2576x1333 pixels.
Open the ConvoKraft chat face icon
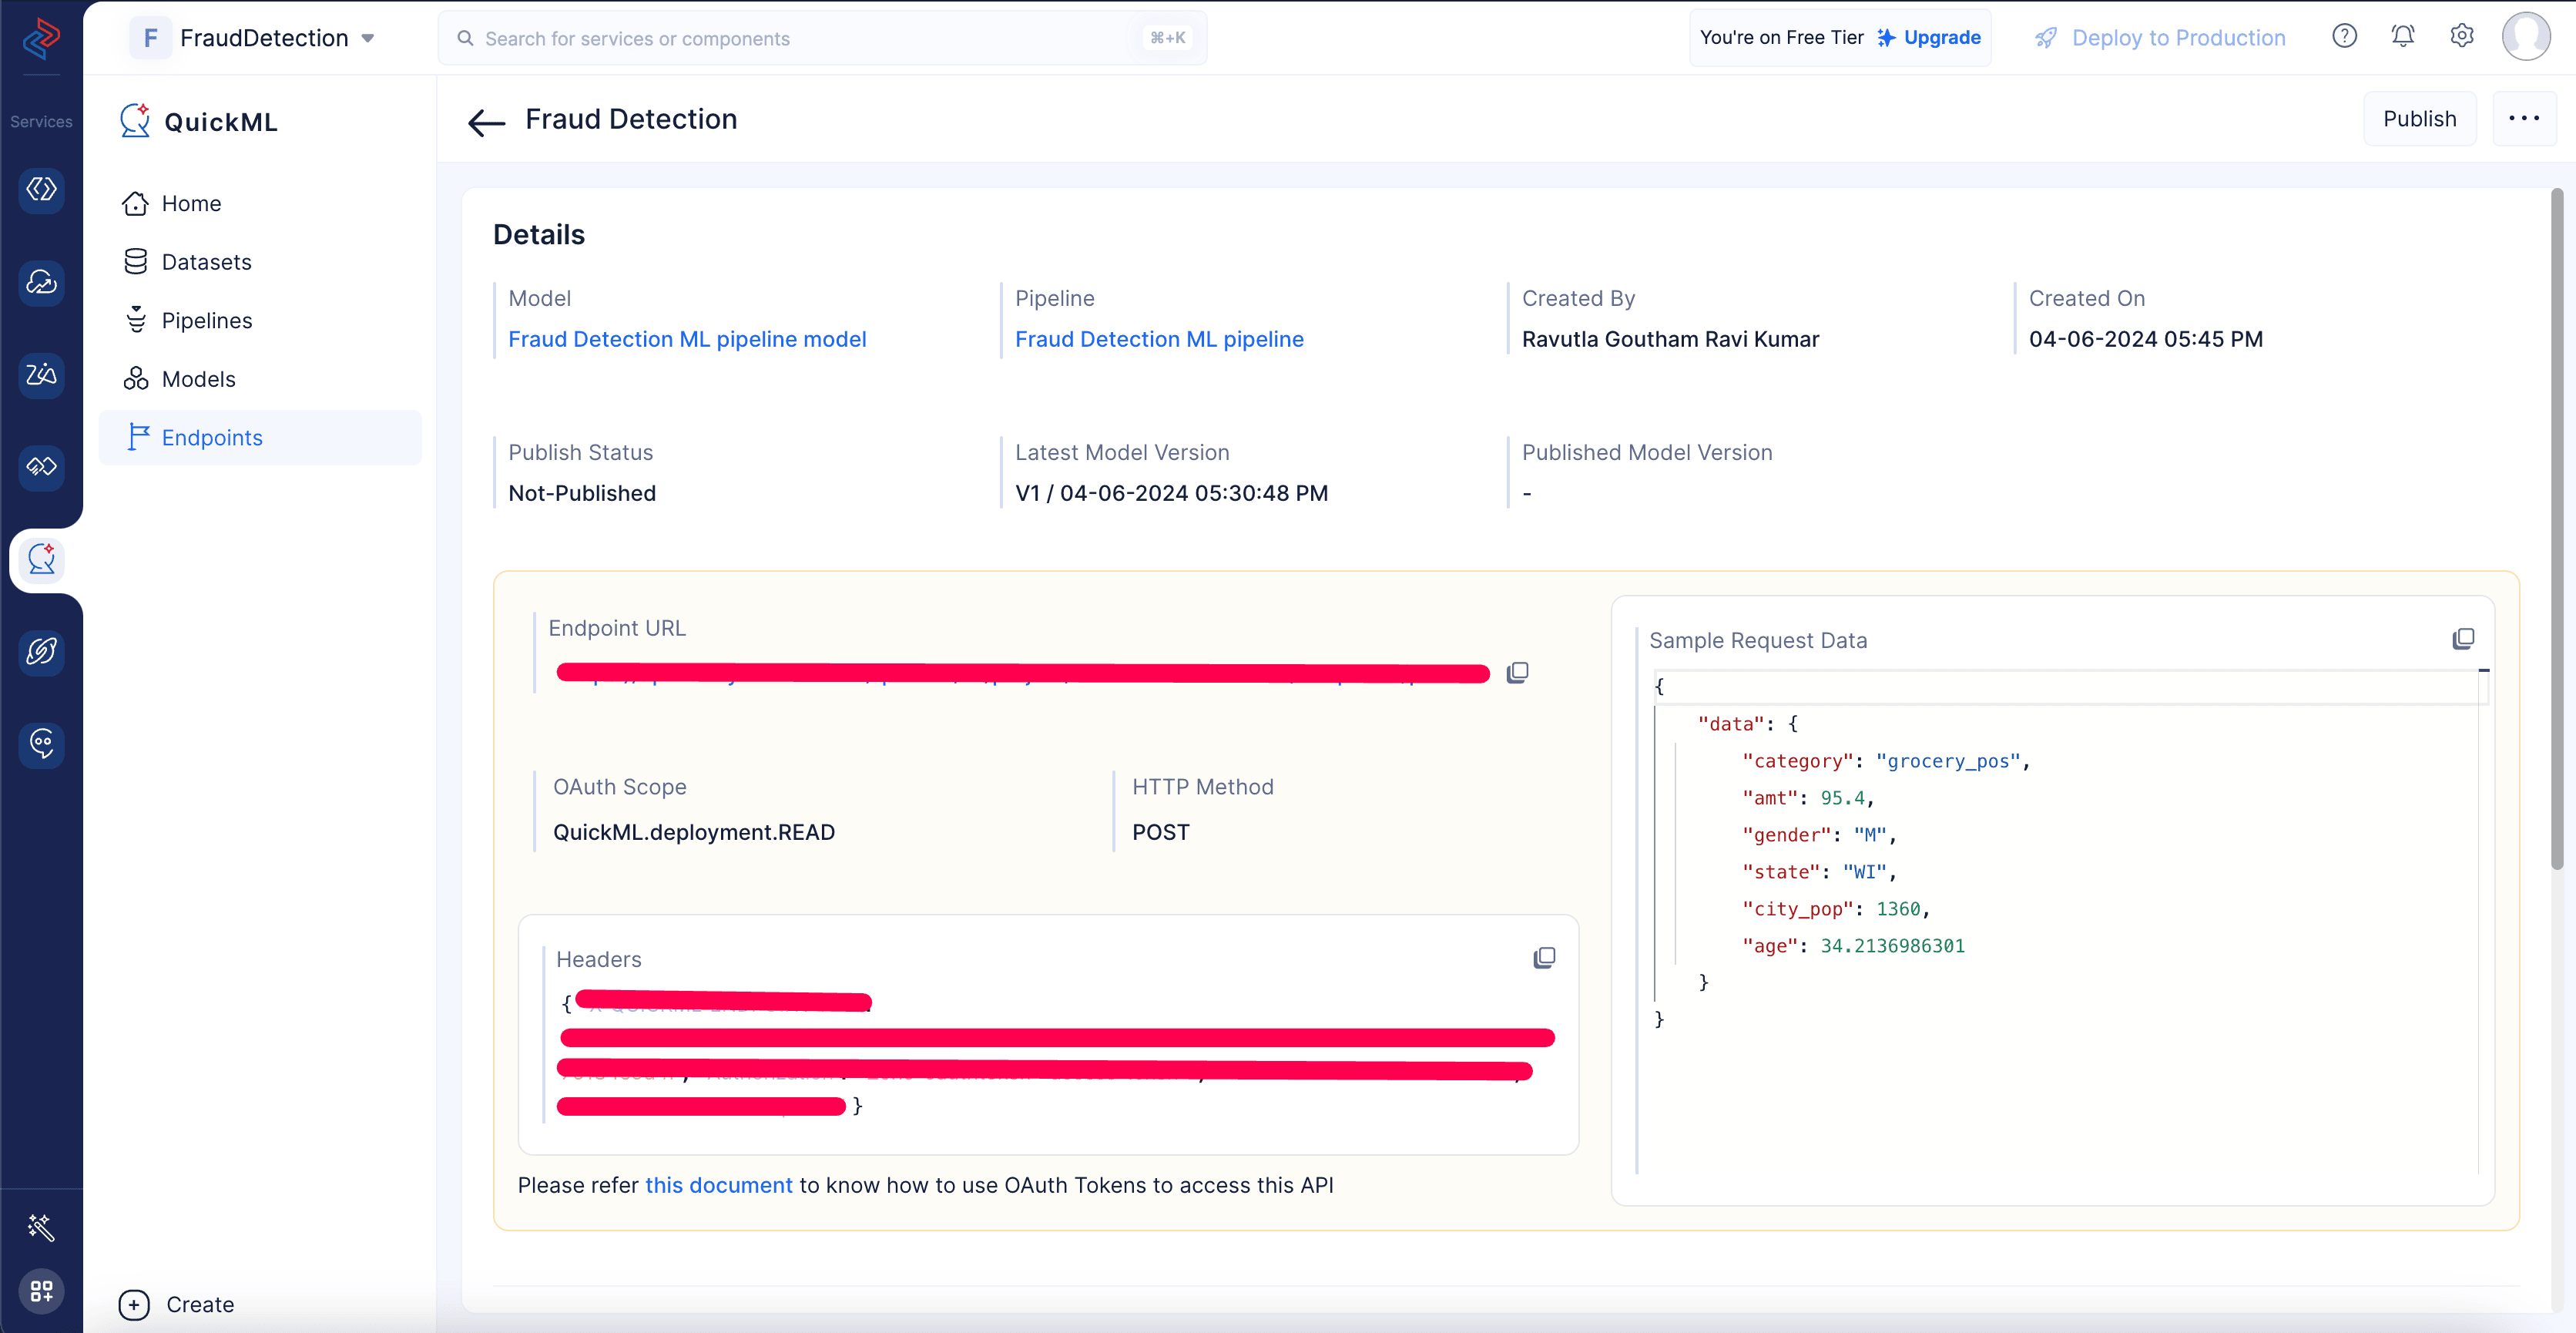pos(41,744)
